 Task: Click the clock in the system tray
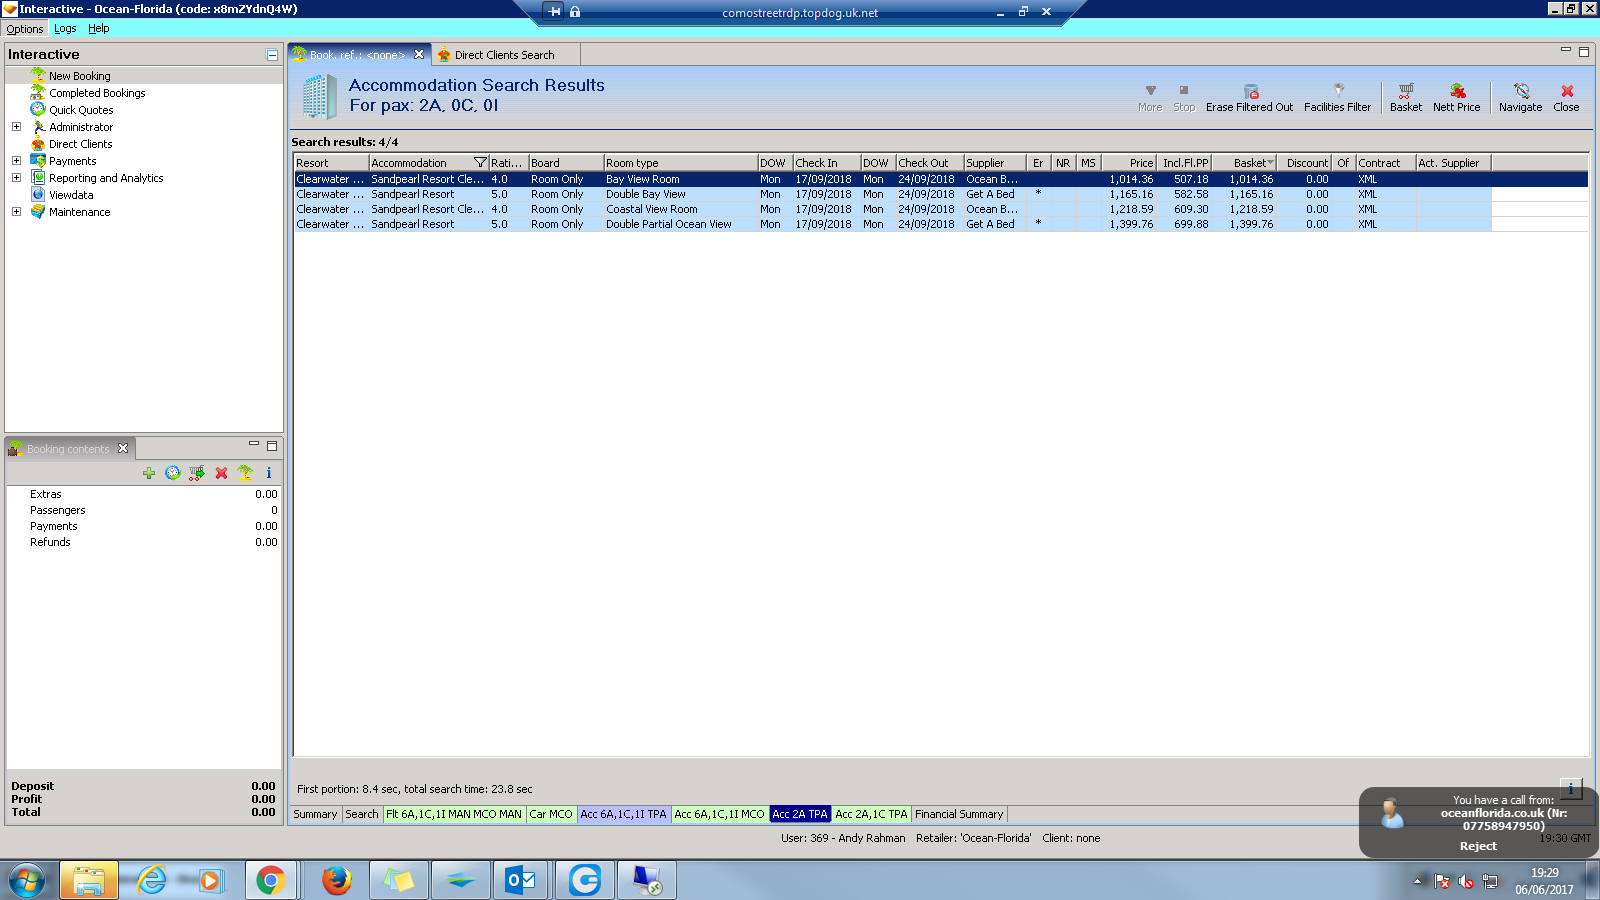[x=1544, y=881]
